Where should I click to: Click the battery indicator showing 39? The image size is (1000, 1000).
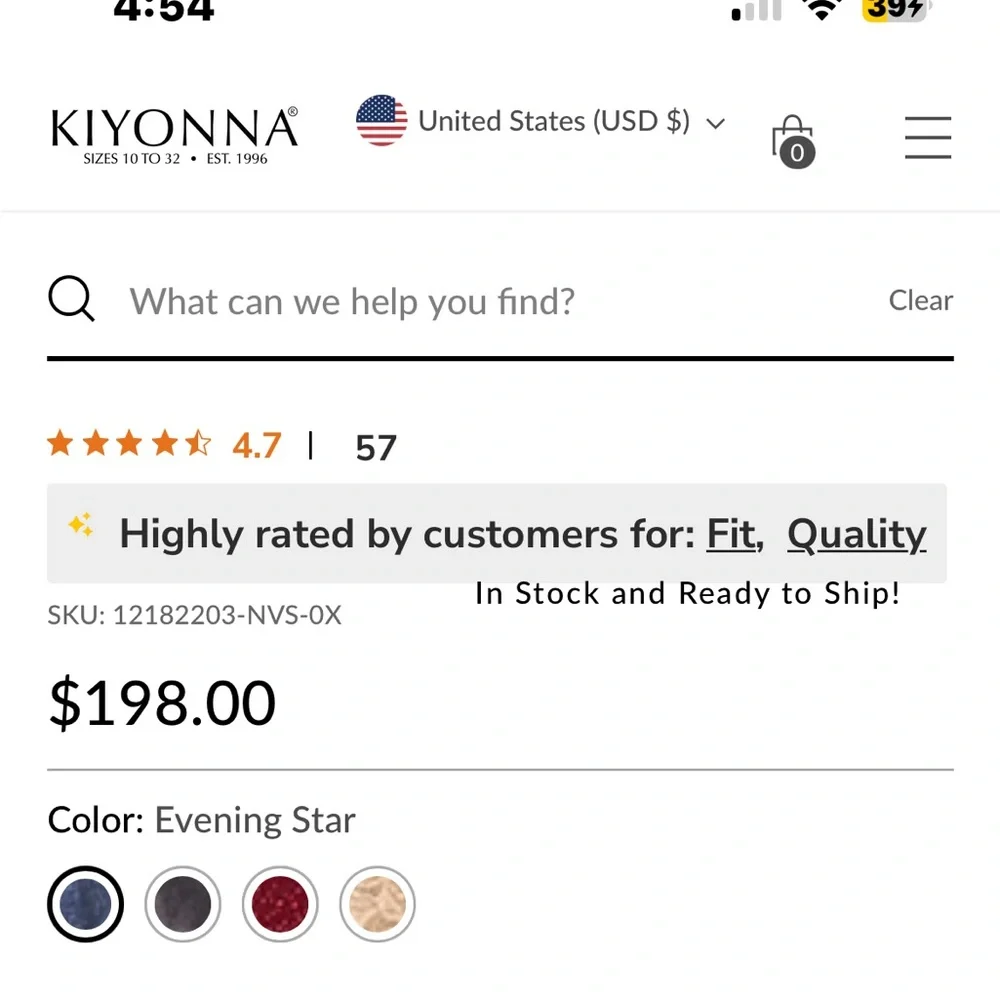coord(893,11)
